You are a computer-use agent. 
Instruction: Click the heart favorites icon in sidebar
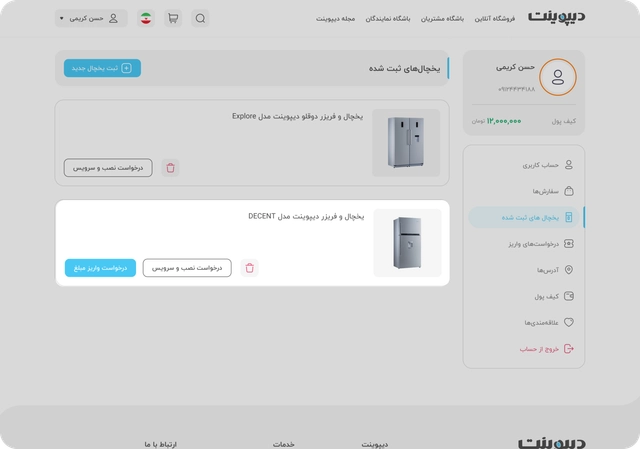569,322
